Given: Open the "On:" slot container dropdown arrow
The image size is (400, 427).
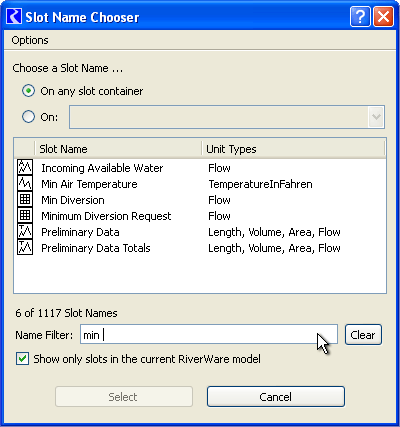Looking at the screenshot, I should [x=376, y=117].
